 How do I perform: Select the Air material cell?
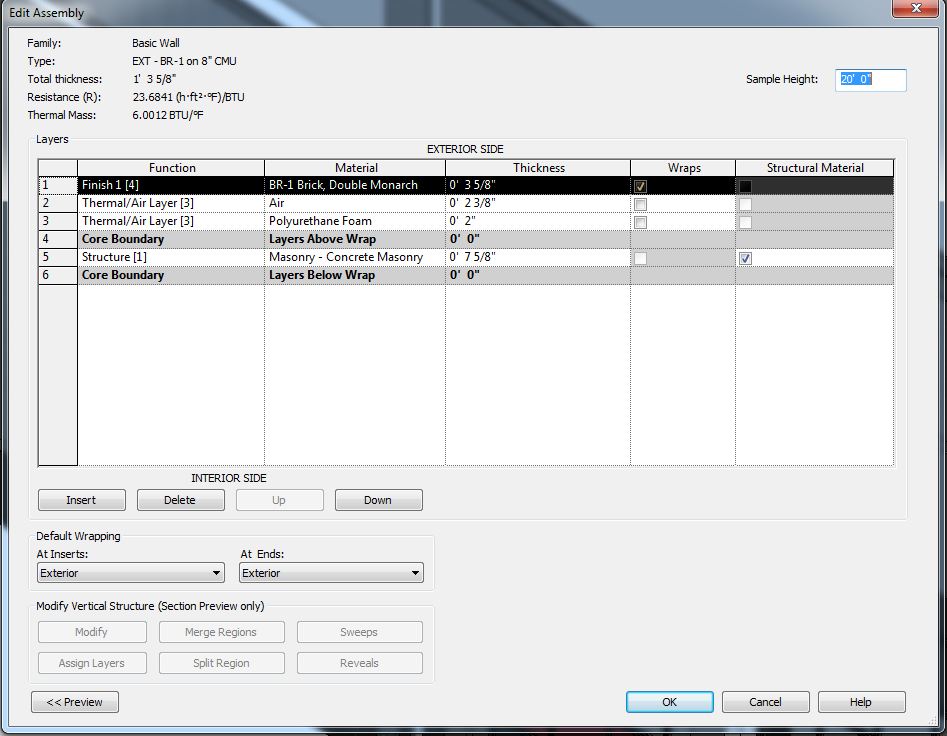[355, 203]
